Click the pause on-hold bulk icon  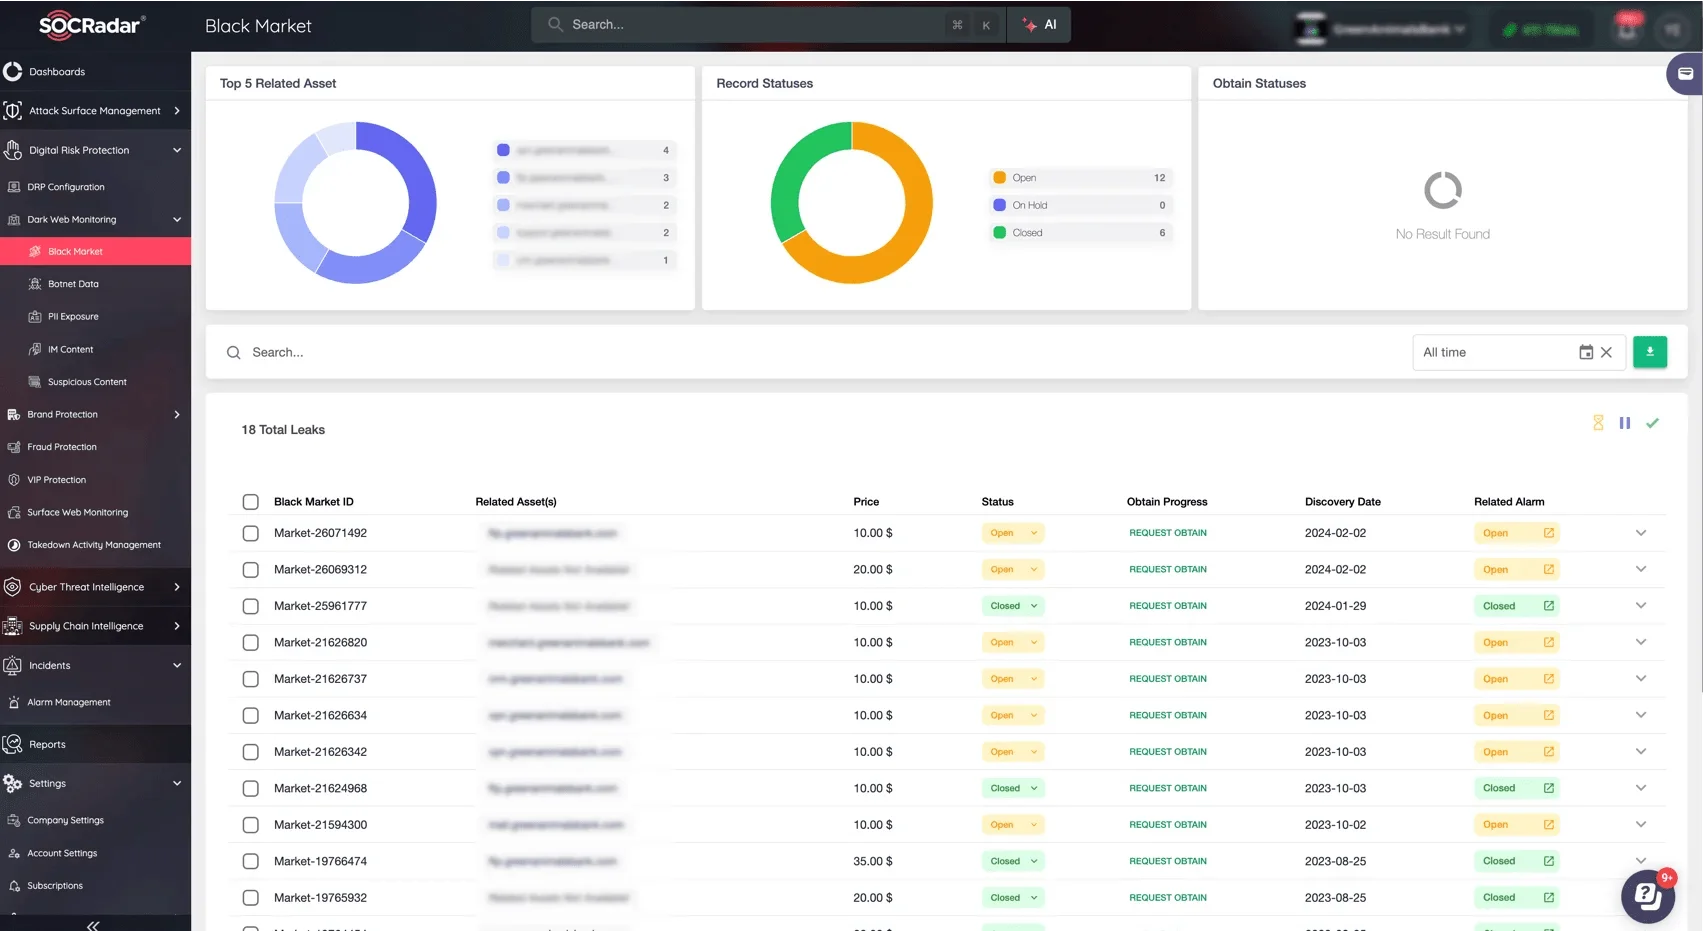pos(1625,423)
